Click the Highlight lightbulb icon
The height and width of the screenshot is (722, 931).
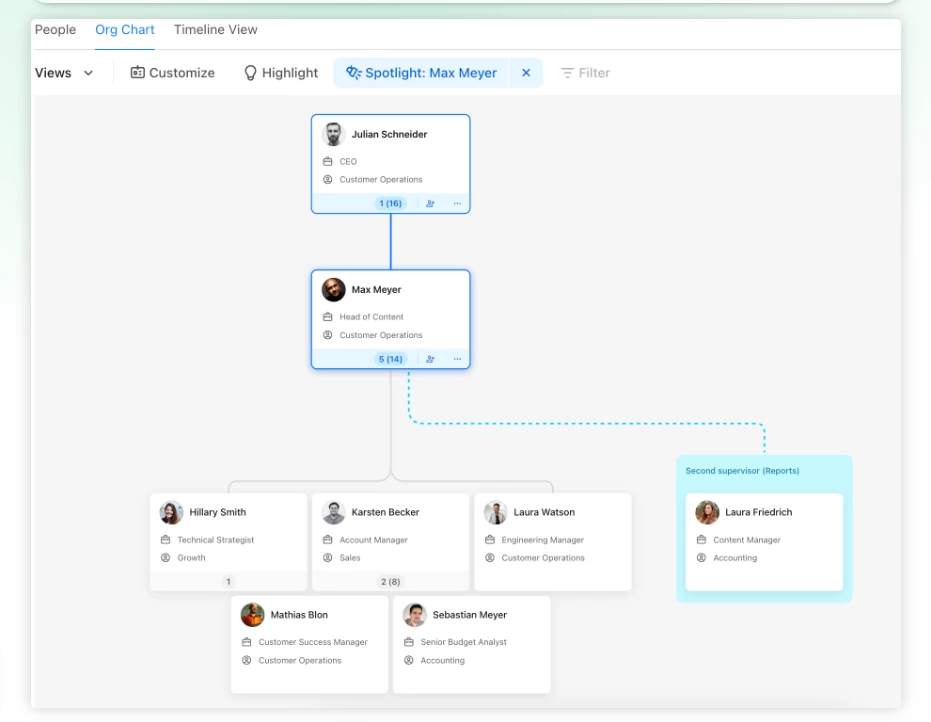click(x=251, y=73)
